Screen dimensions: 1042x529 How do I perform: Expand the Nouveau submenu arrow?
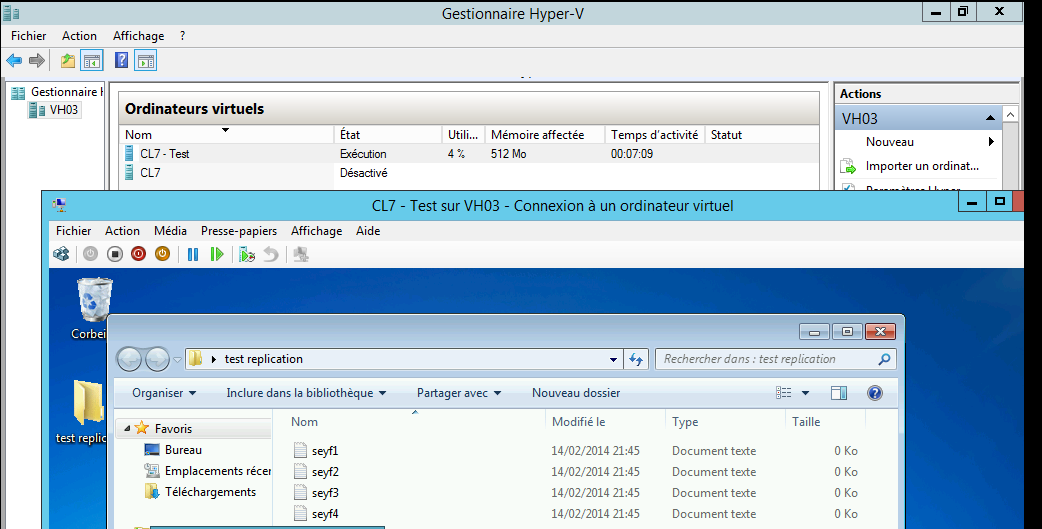[991, 142]
